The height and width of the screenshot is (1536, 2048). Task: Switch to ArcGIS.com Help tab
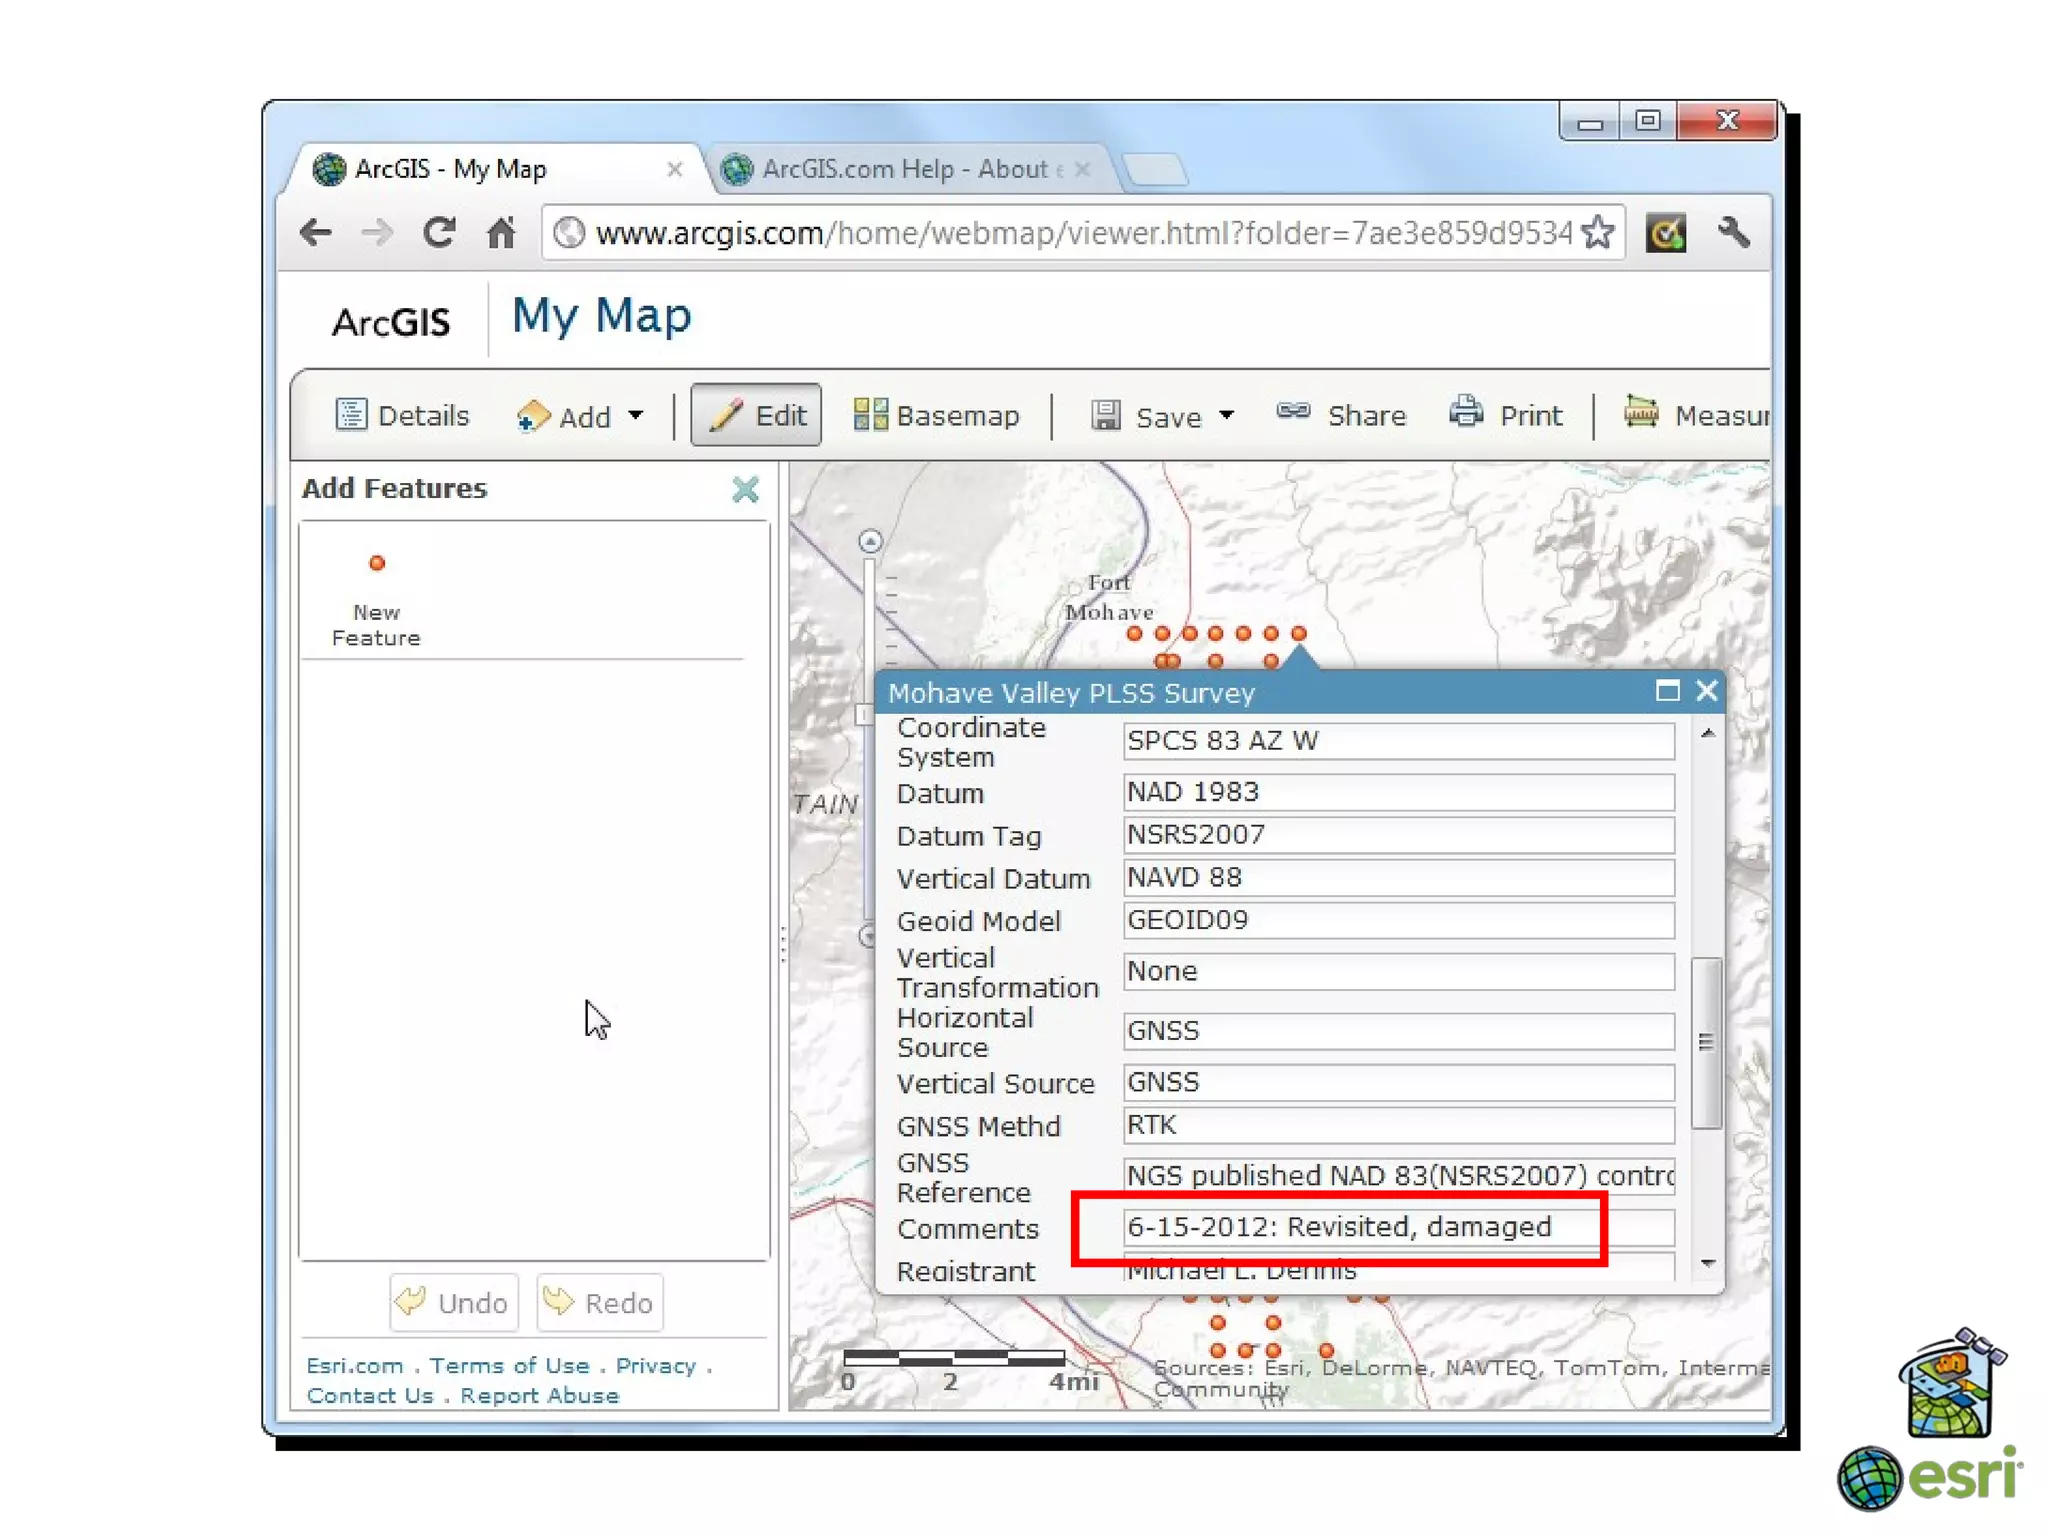[x=900, y=169]
